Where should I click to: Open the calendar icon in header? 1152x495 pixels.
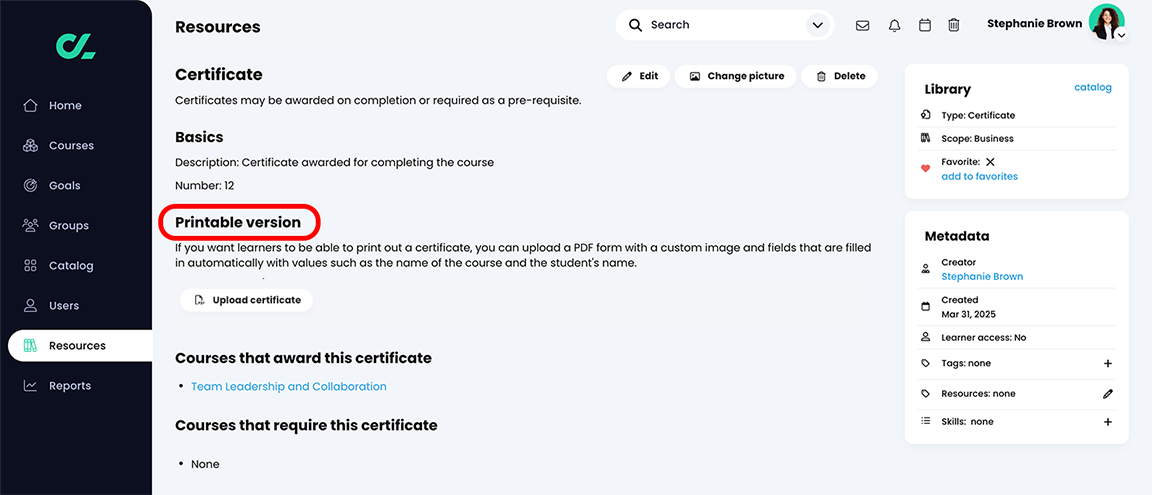(925, 25)
